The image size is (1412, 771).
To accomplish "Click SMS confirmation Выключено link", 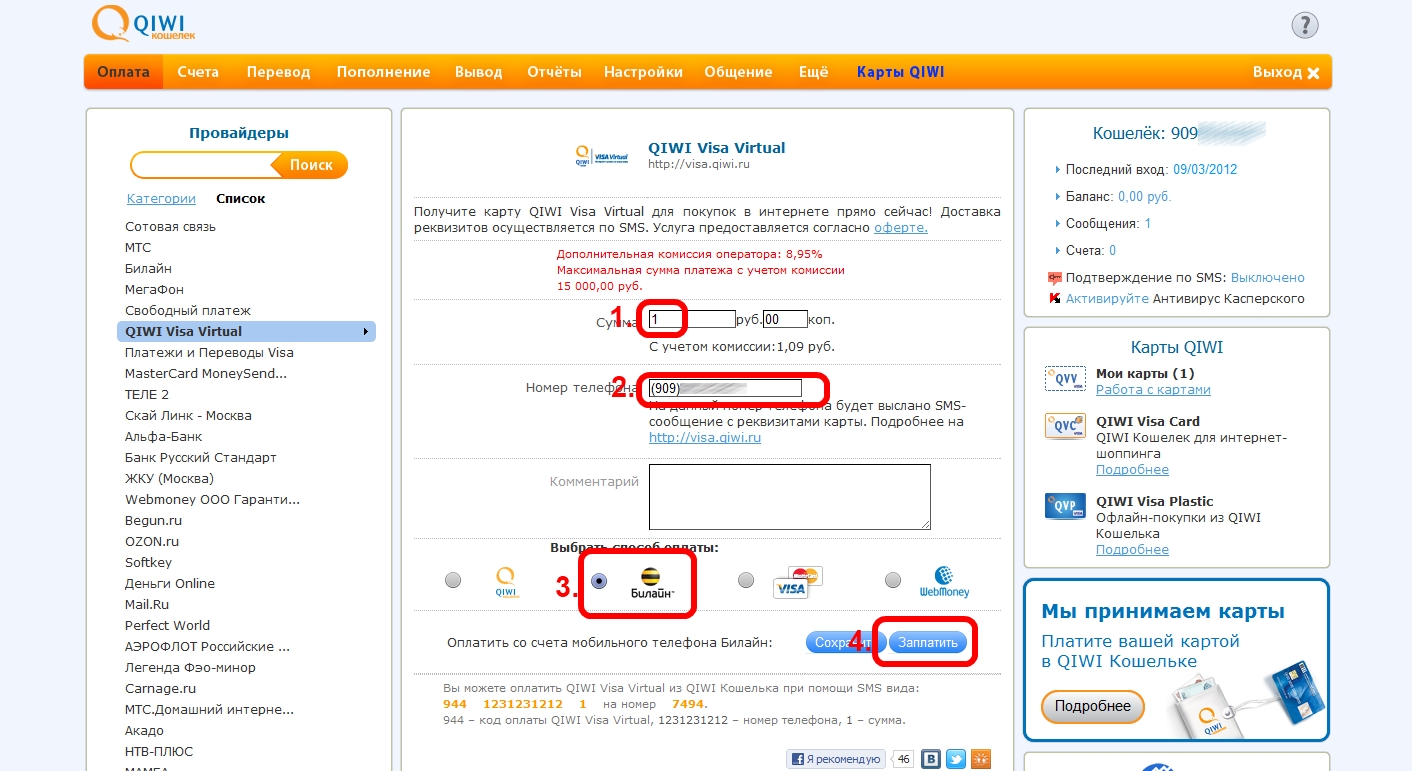I will pos(1268,278).
